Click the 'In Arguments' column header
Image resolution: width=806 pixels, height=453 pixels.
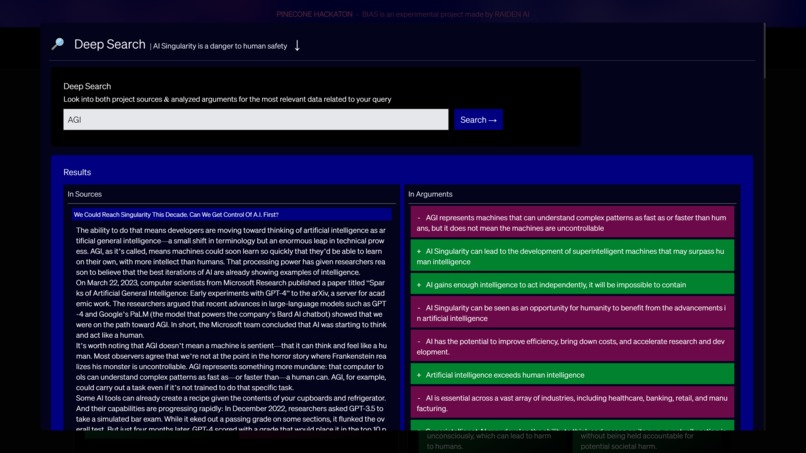[x=430, y=194]
